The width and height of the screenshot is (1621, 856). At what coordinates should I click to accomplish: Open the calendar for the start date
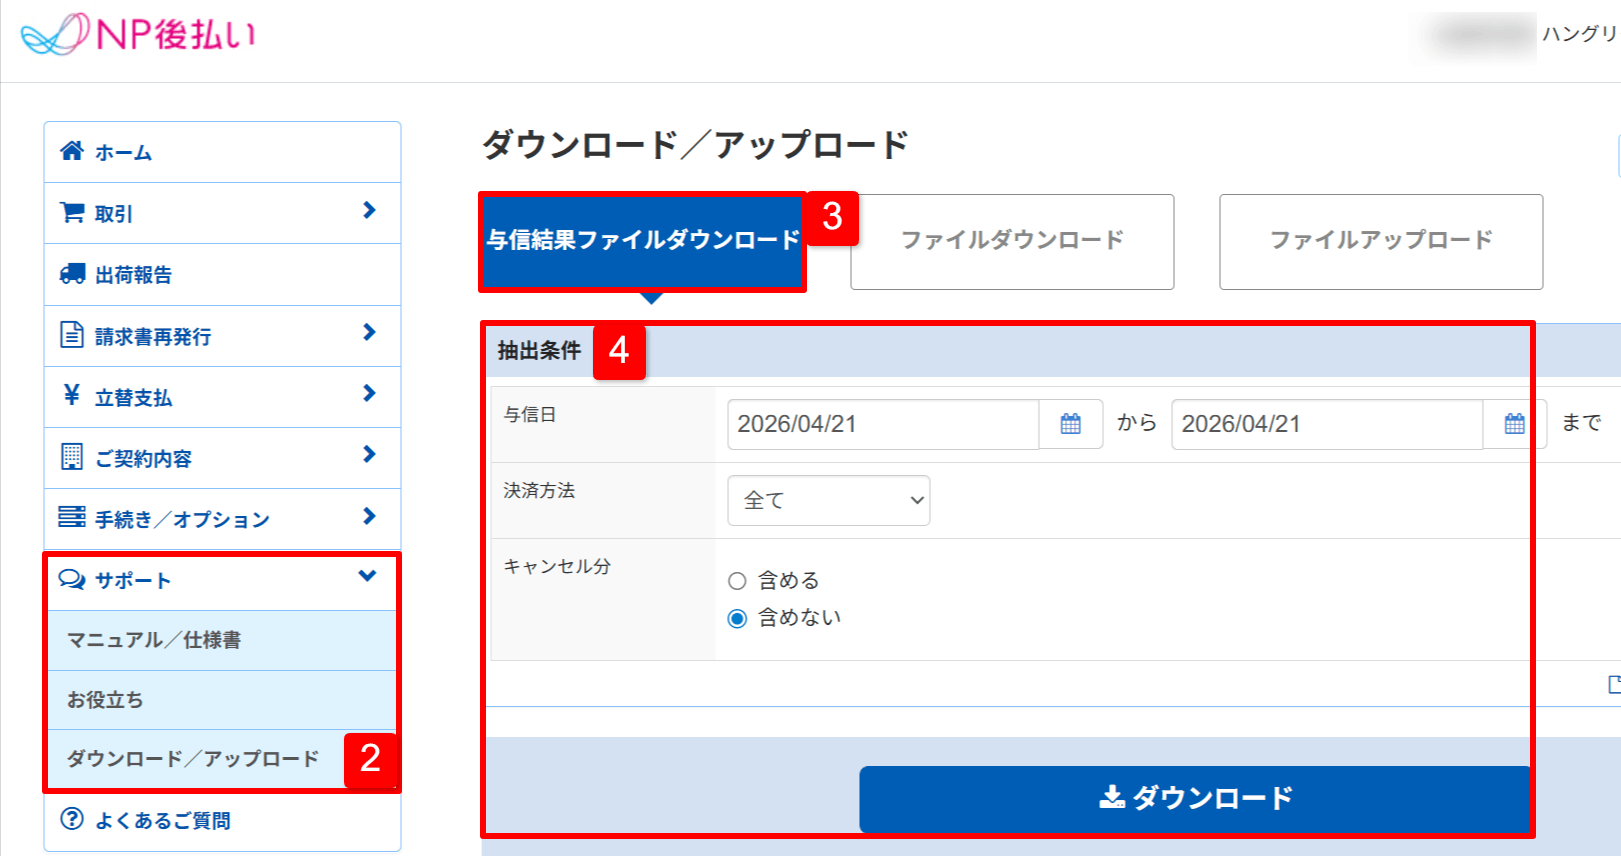[x=1071, y=424]
